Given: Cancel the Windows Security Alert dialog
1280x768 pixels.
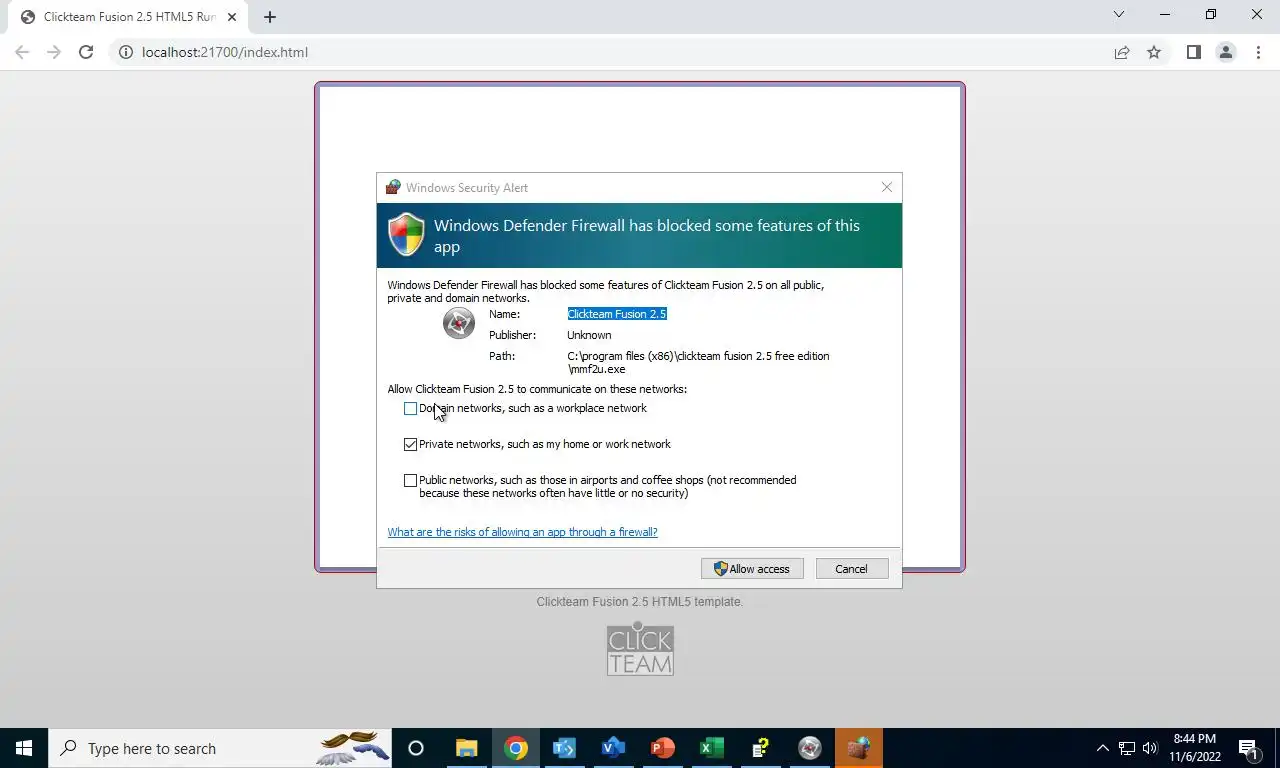Looking at the screenshot, I should (x=852, y=569).
